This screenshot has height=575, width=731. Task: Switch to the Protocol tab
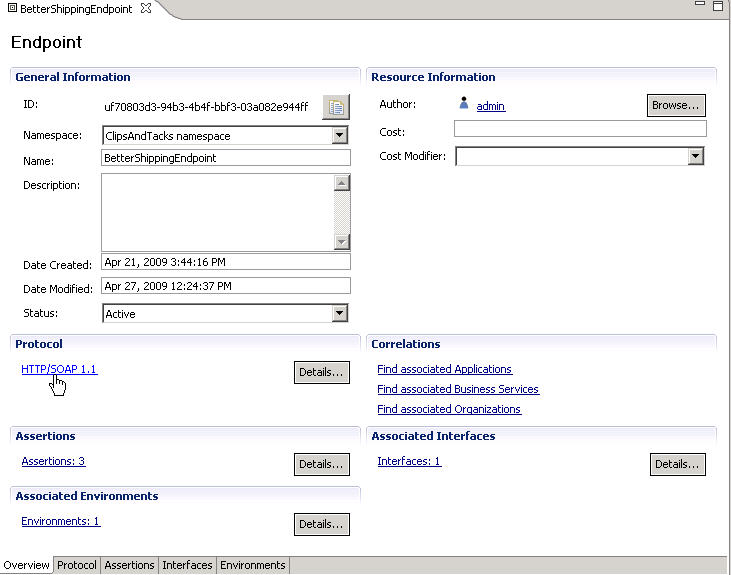(x=77, y=565)
